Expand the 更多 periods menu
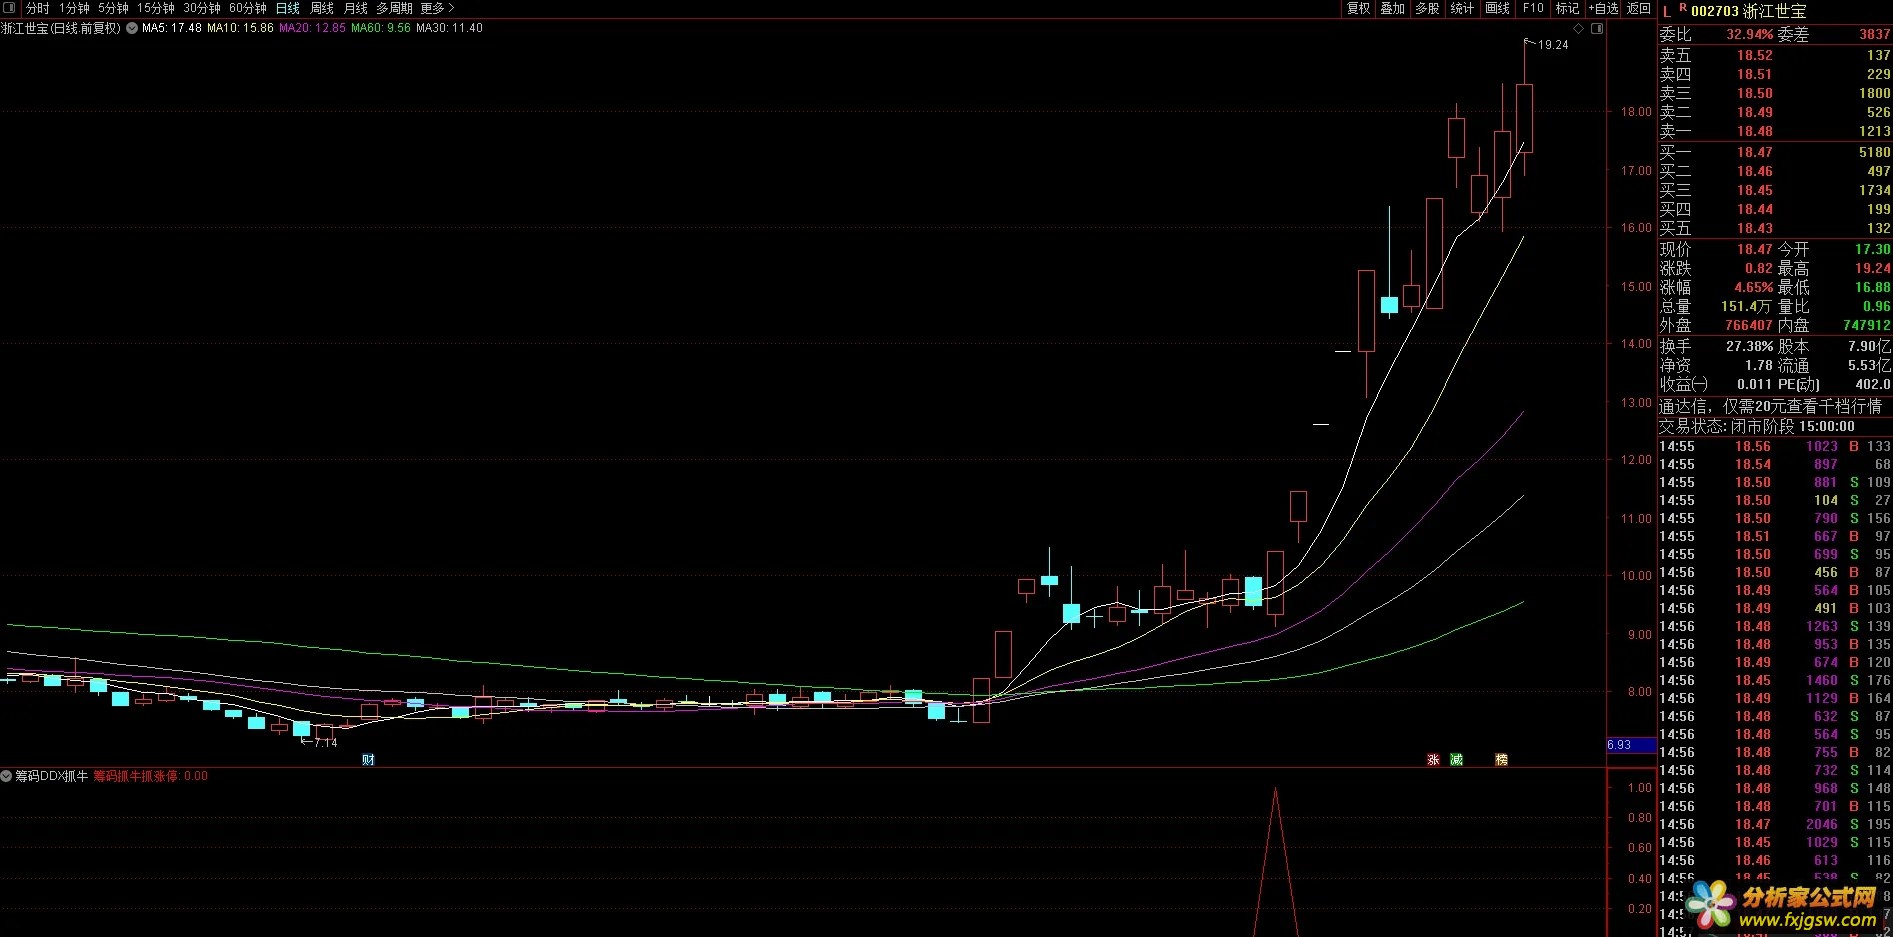 tap(437, 8)
